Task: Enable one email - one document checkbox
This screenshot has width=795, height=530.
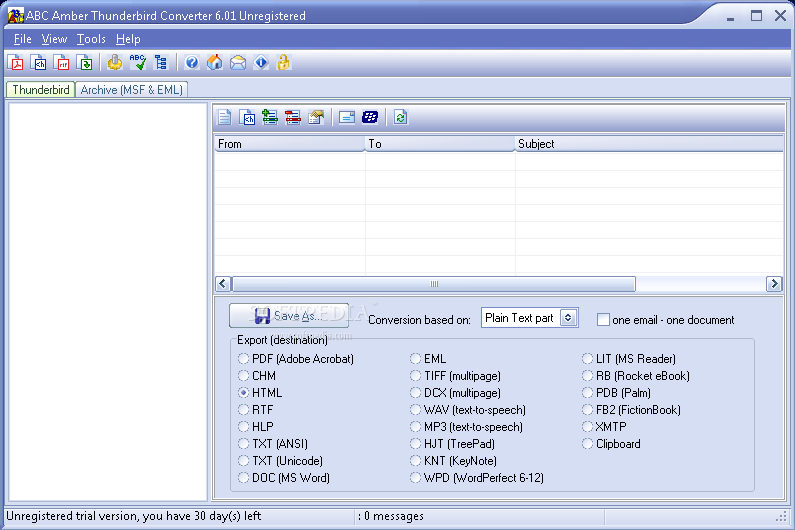Action: 603,320
